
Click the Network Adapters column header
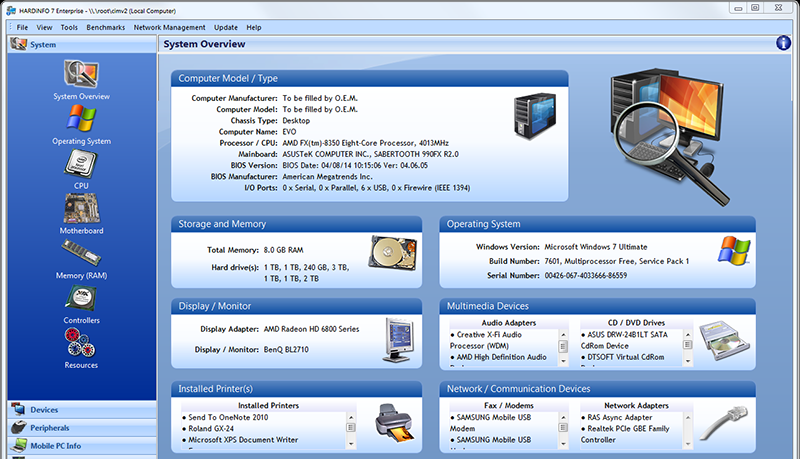click(x=636, y=405)
